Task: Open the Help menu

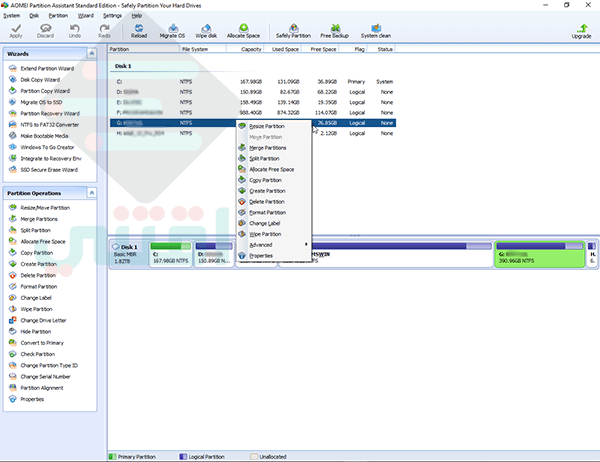Action: point(137,16)
